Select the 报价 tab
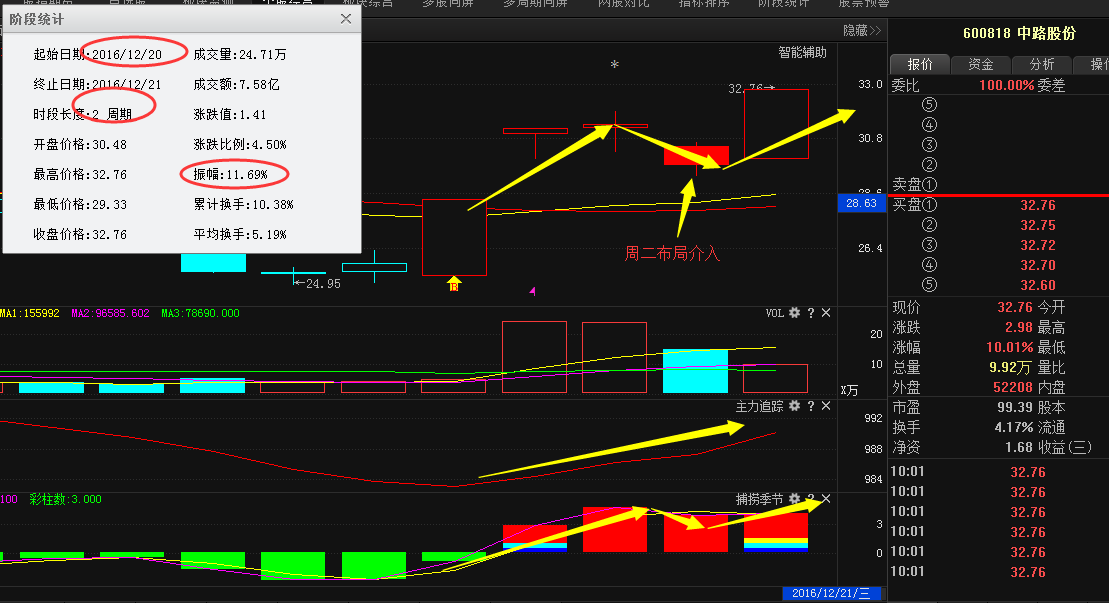Image resolution: width=1109 pixels, height=603 pixels. [919, 64]
